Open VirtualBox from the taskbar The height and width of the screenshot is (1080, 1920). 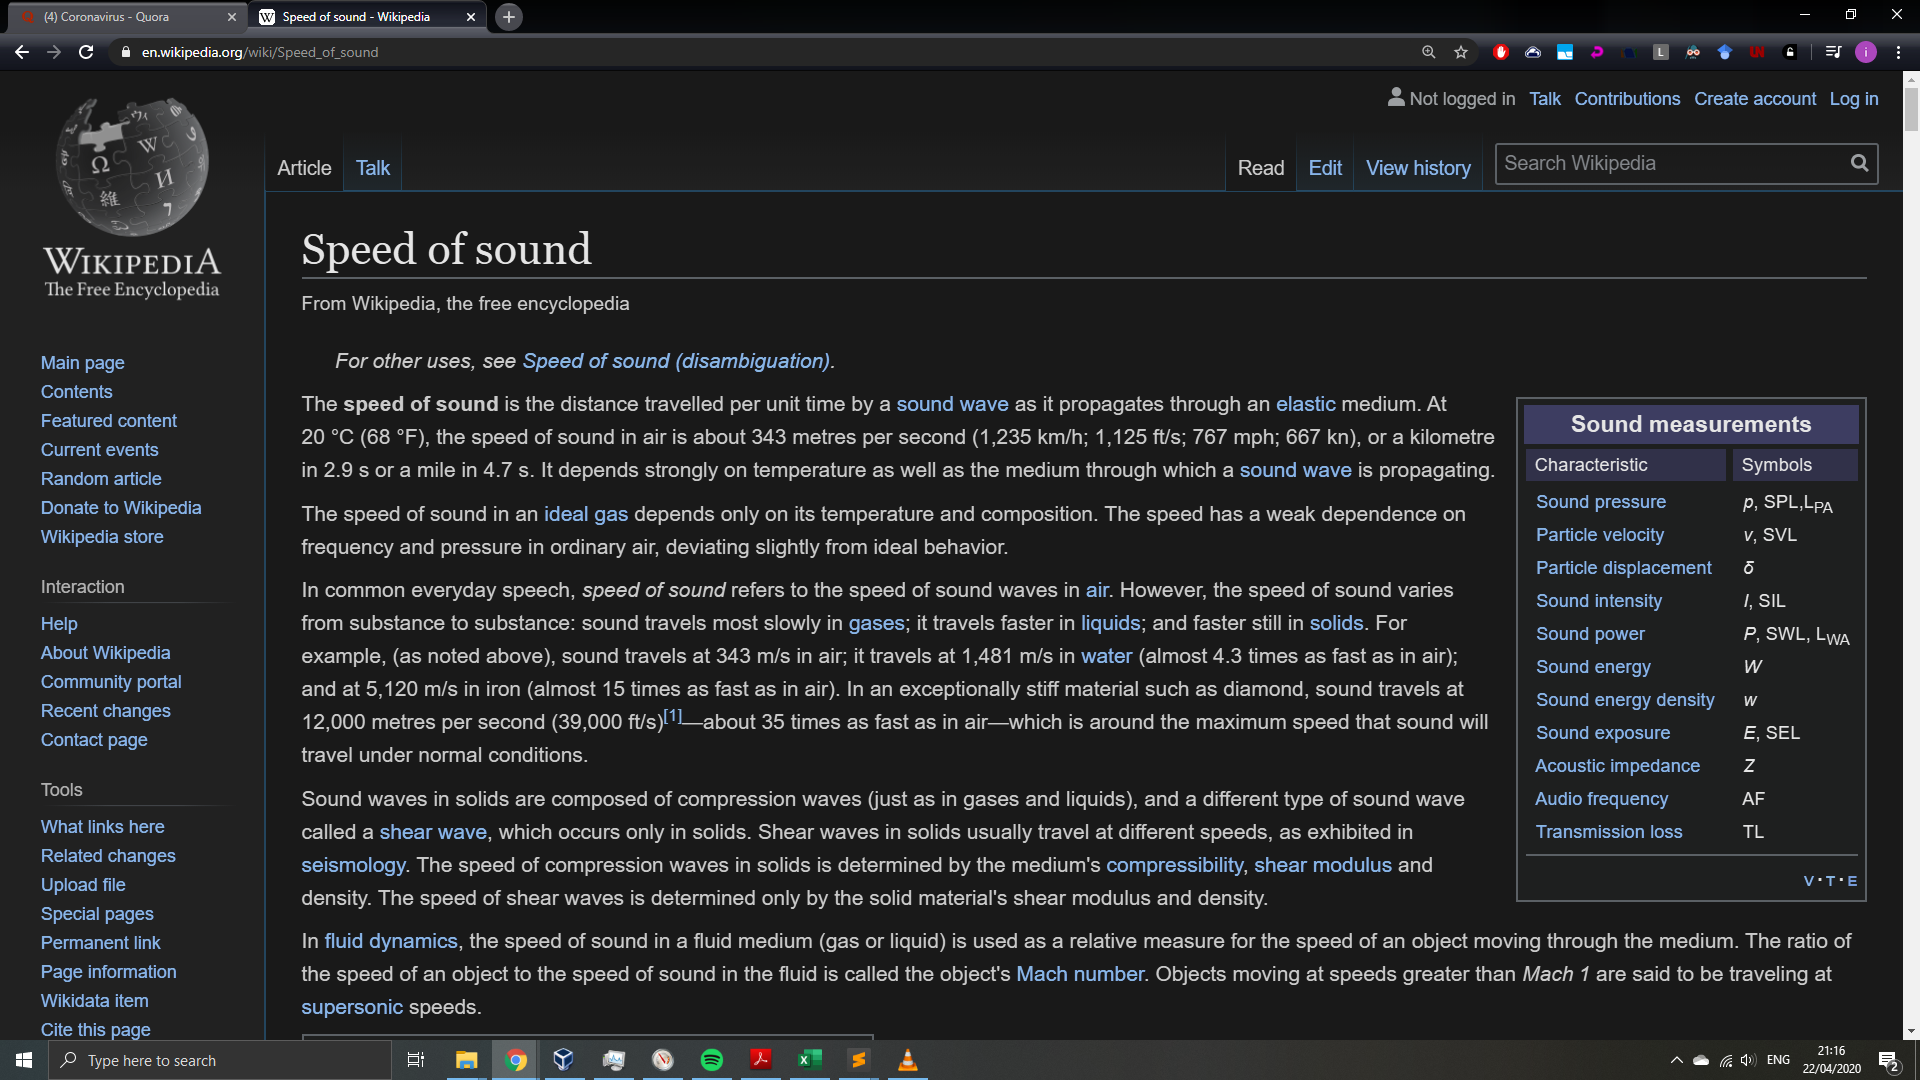click(563, 1060)
